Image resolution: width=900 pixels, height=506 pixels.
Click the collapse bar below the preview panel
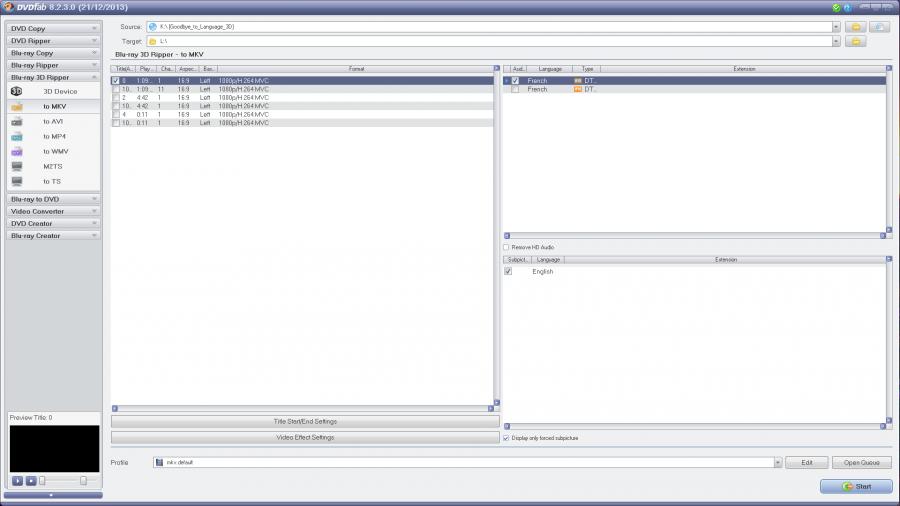pos(53,495)
